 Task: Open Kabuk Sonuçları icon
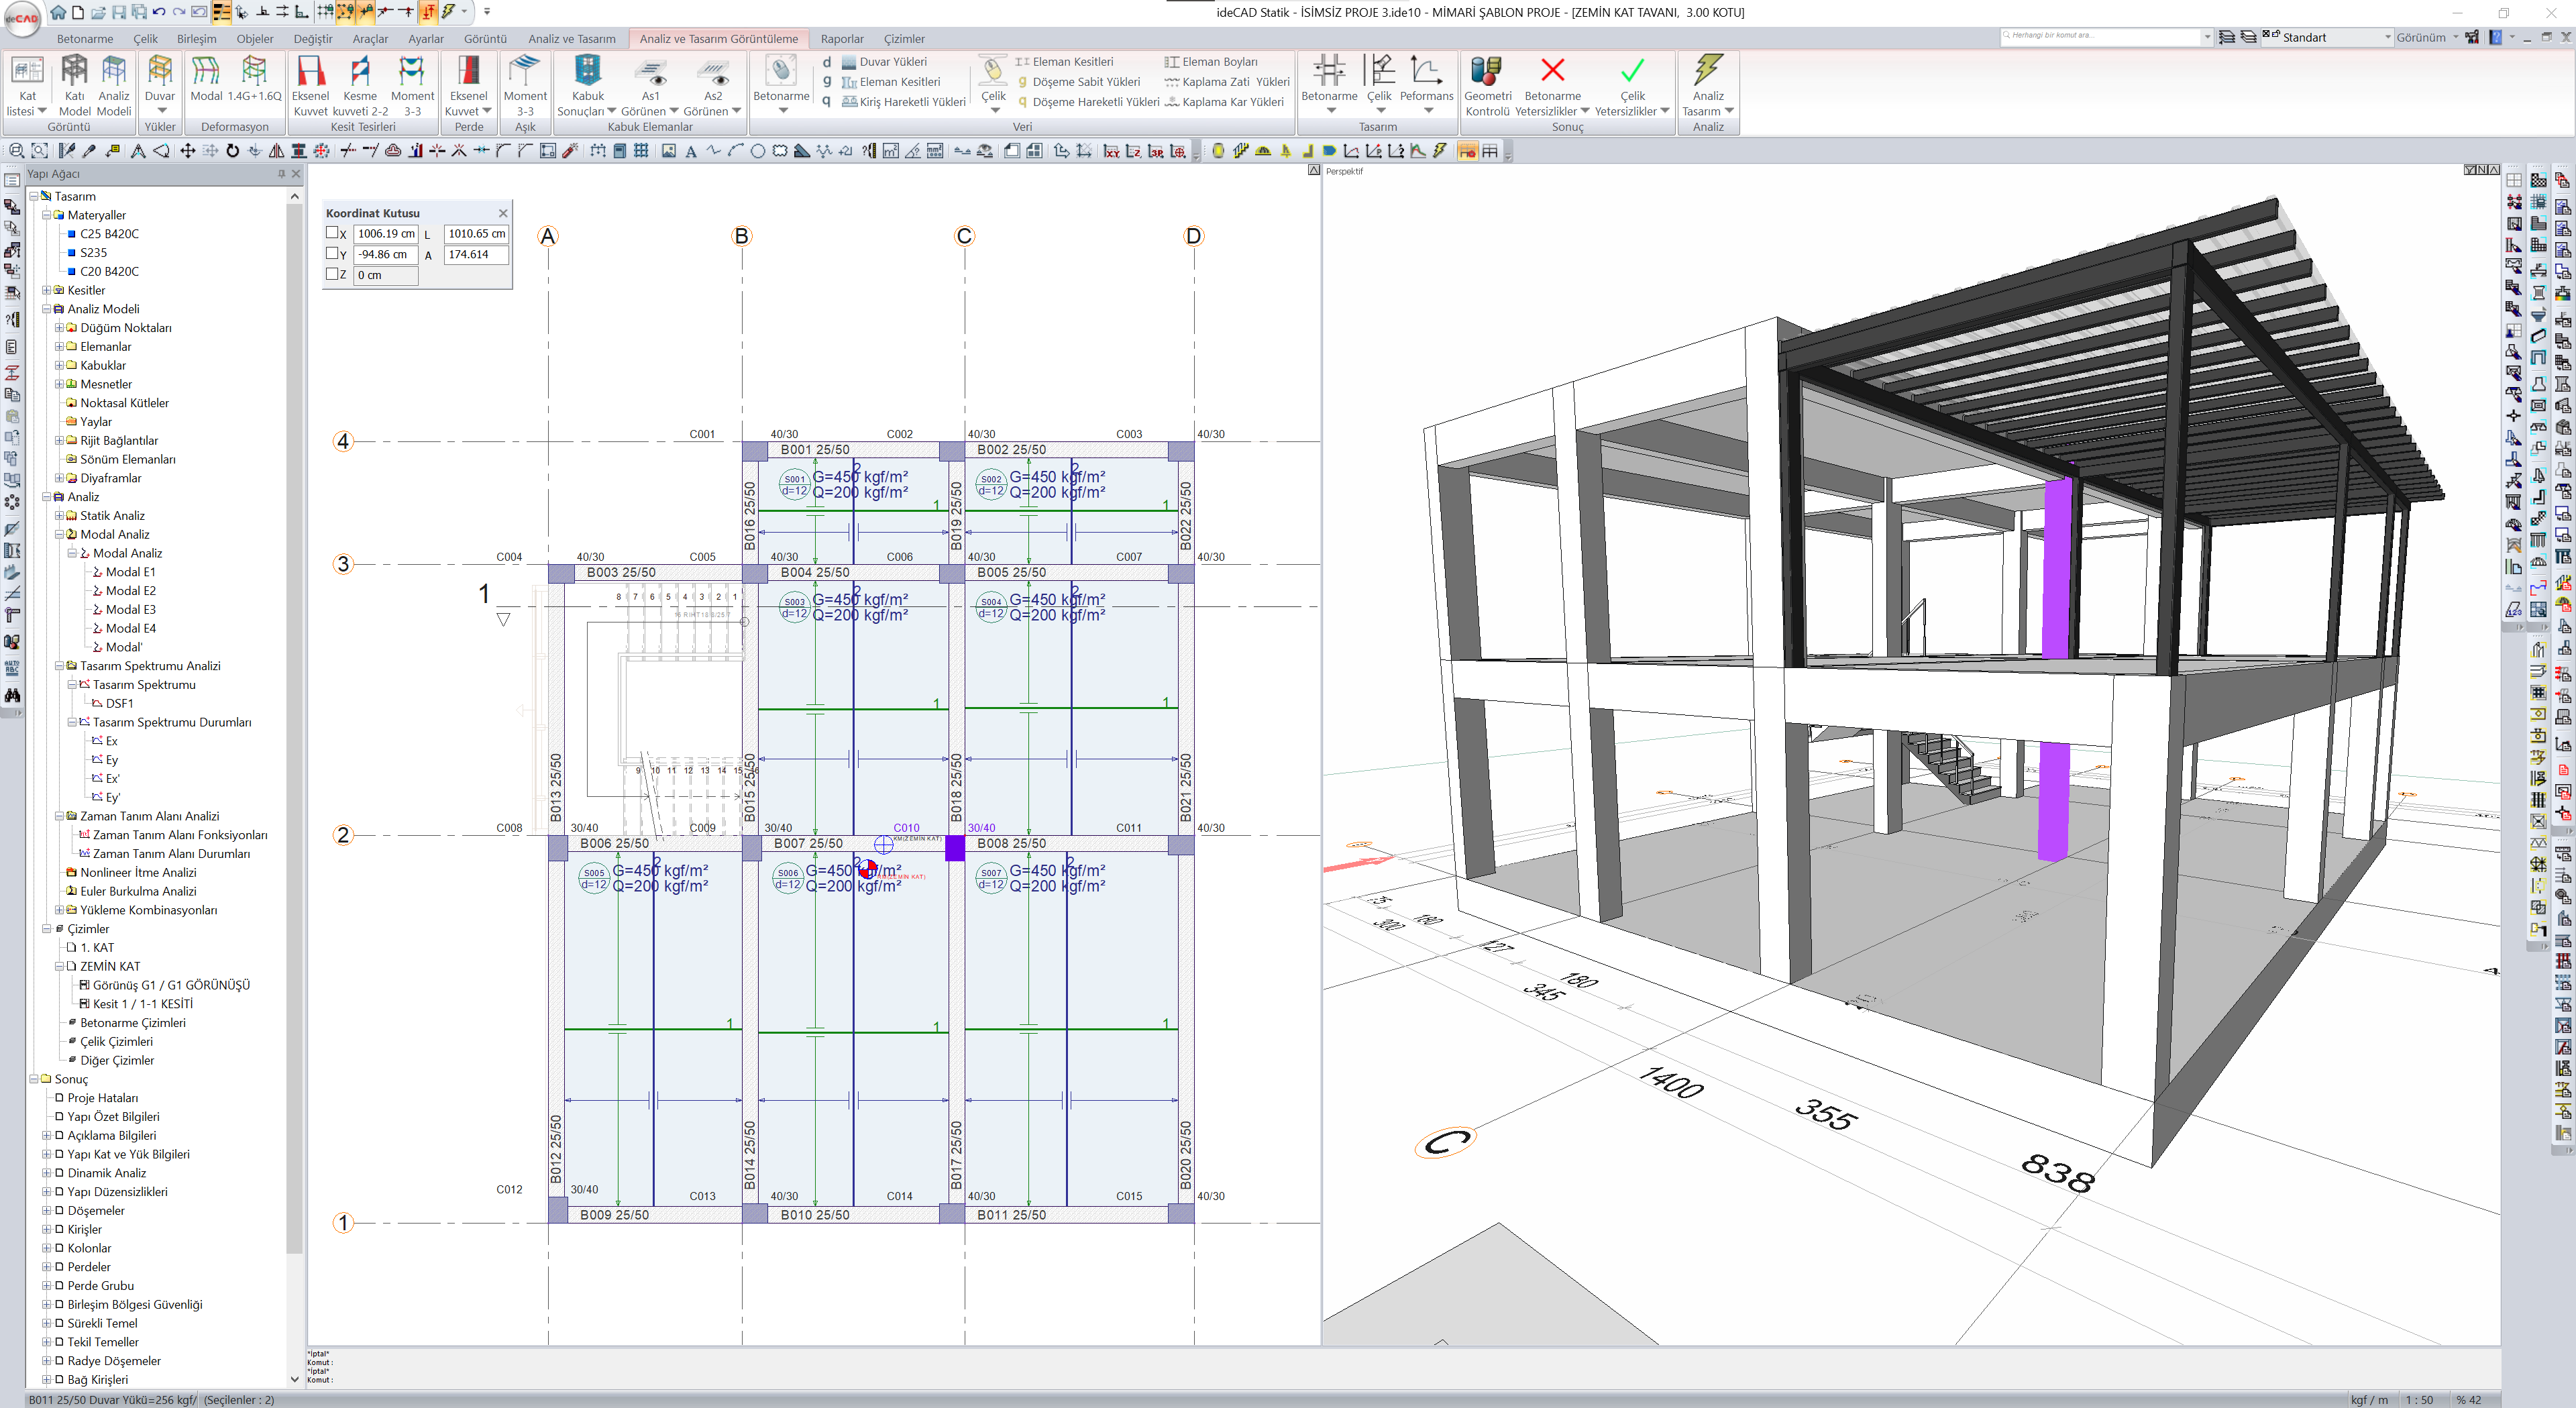click(587, 75)
